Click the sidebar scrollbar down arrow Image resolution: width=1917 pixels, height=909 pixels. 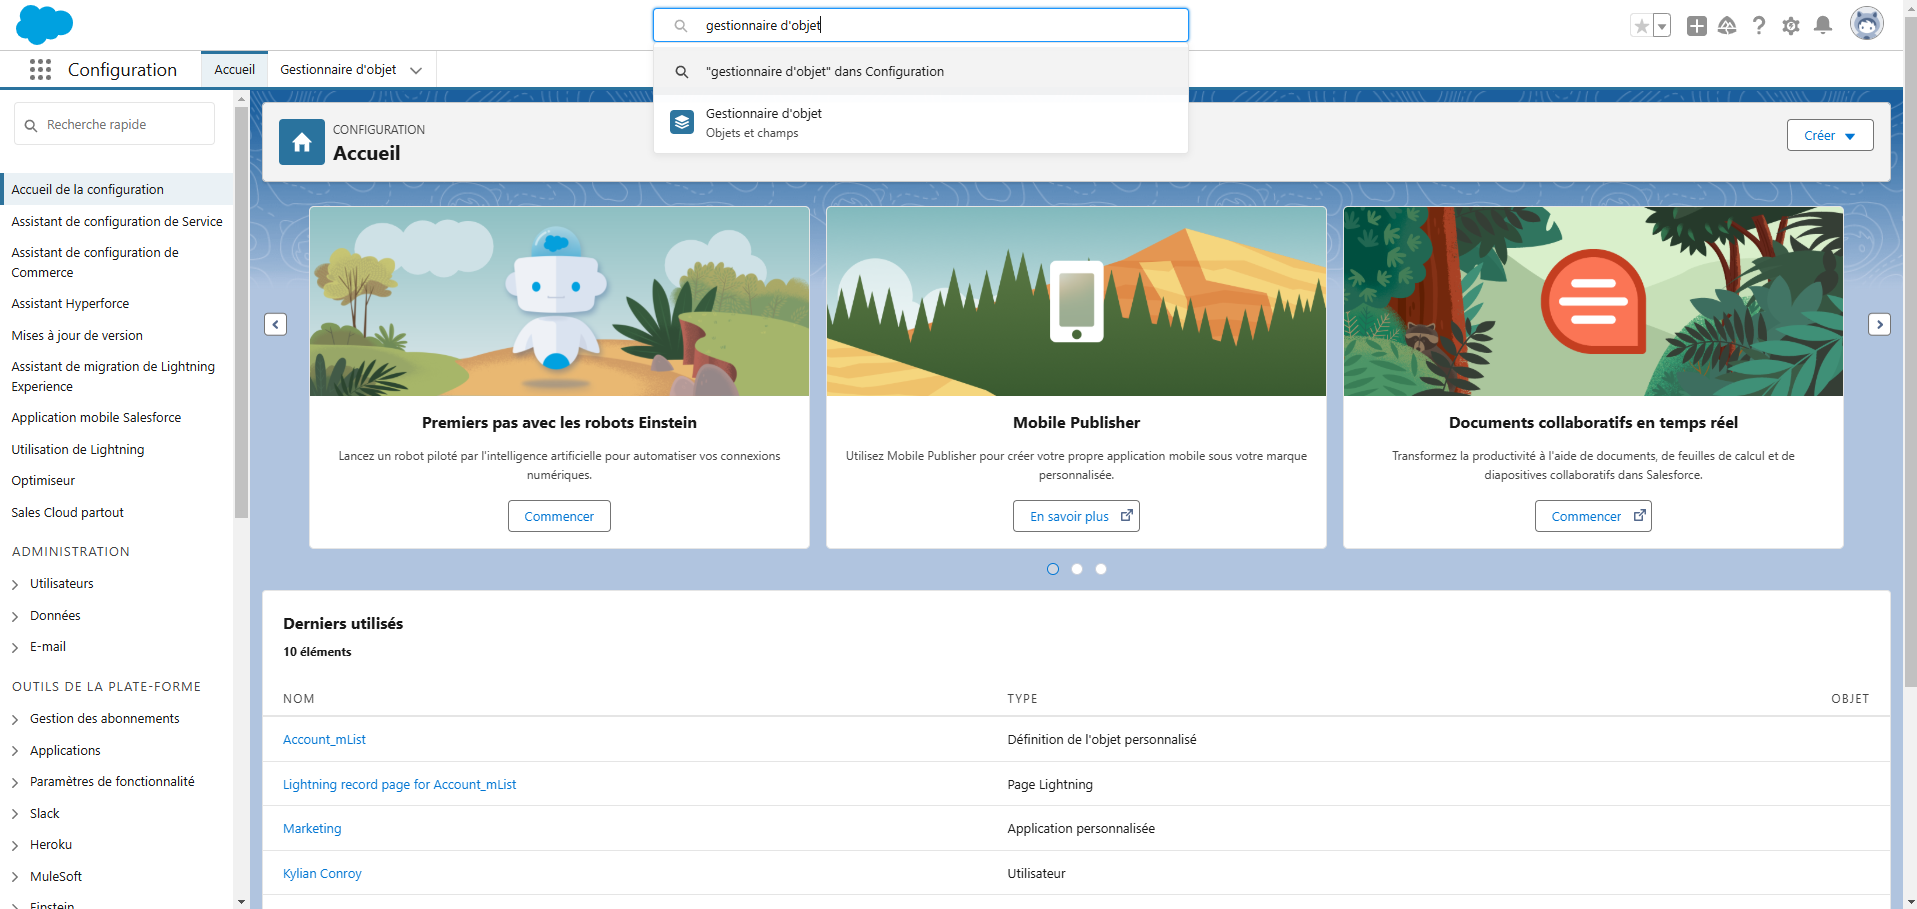click(x=241, y=901)
